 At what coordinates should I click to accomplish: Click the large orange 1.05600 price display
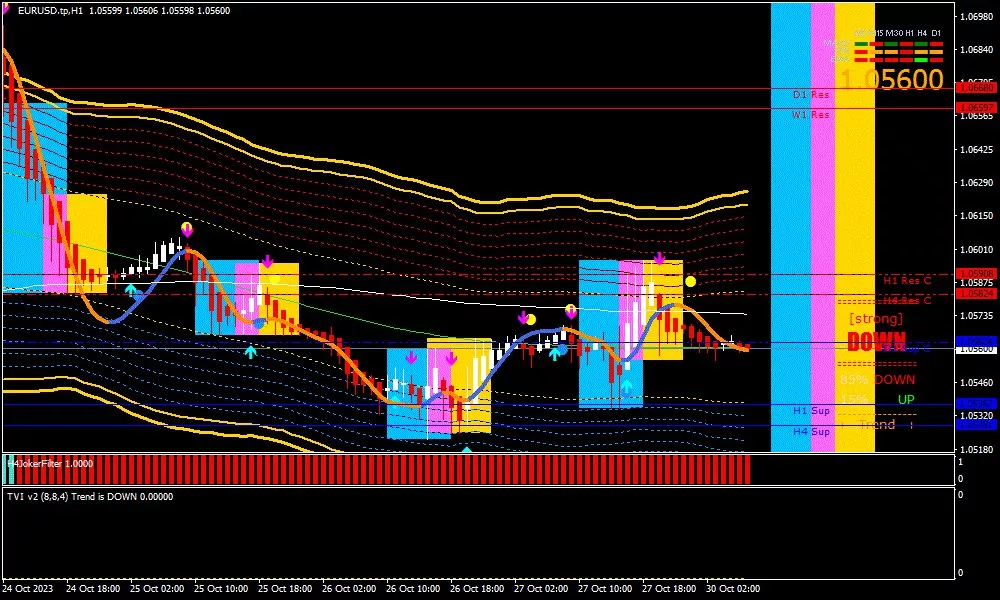892,80
